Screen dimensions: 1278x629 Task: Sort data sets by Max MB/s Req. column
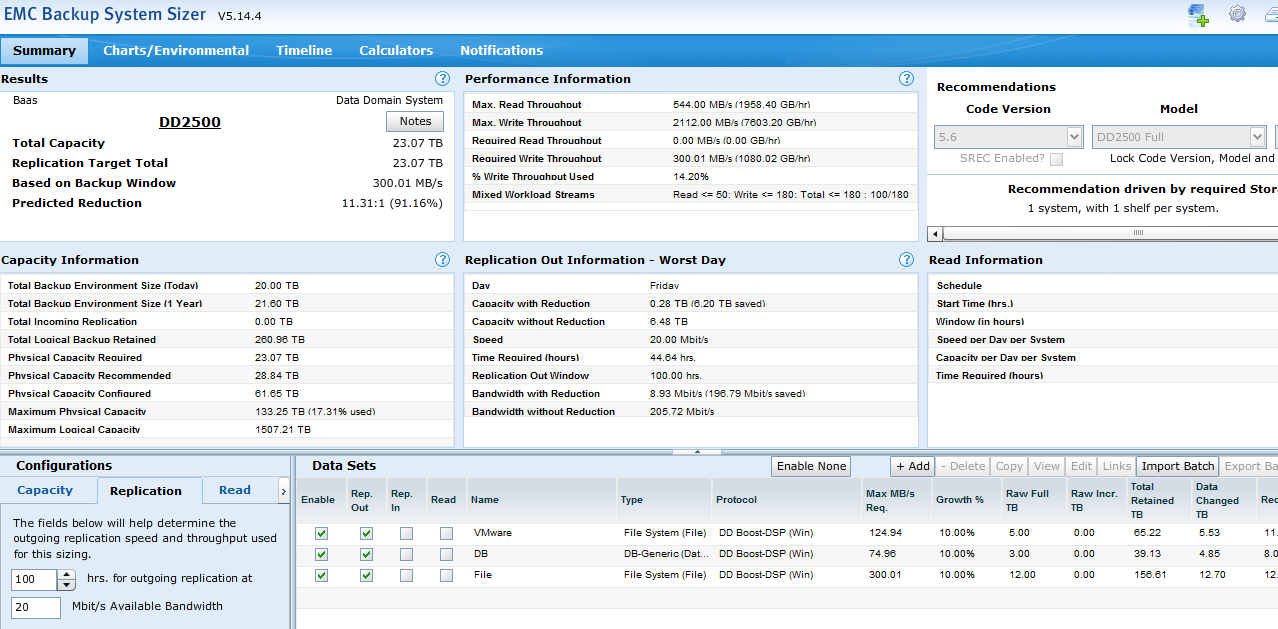coord(895,500)
